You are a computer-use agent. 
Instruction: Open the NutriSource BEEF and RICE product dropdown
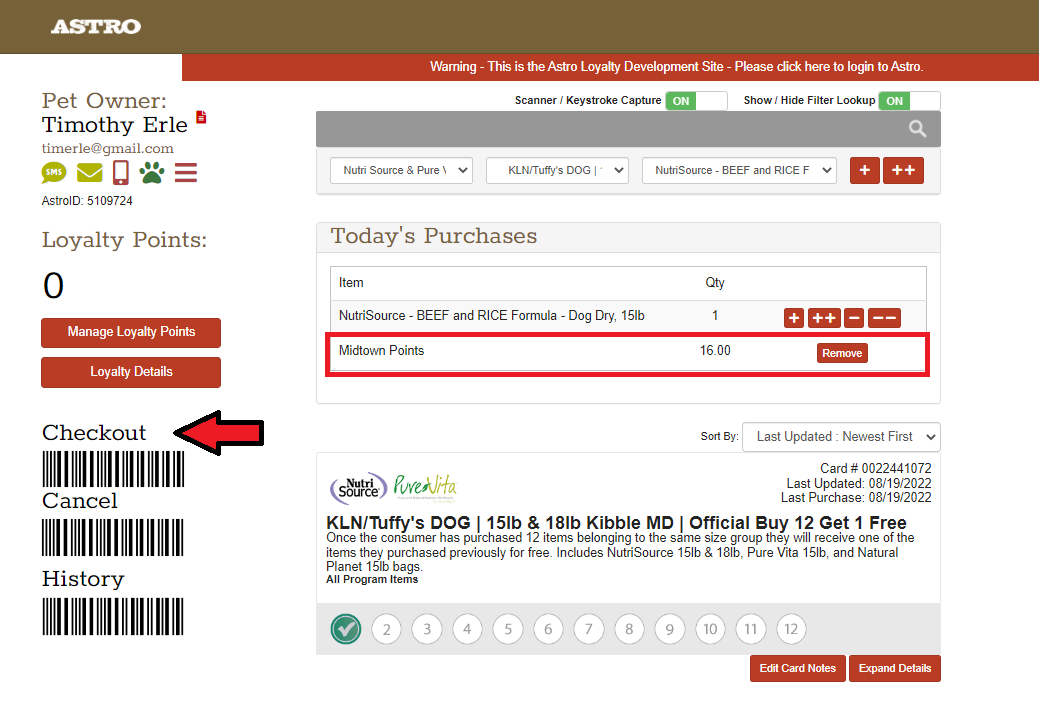pyautogui.click(x=739, y=170)
